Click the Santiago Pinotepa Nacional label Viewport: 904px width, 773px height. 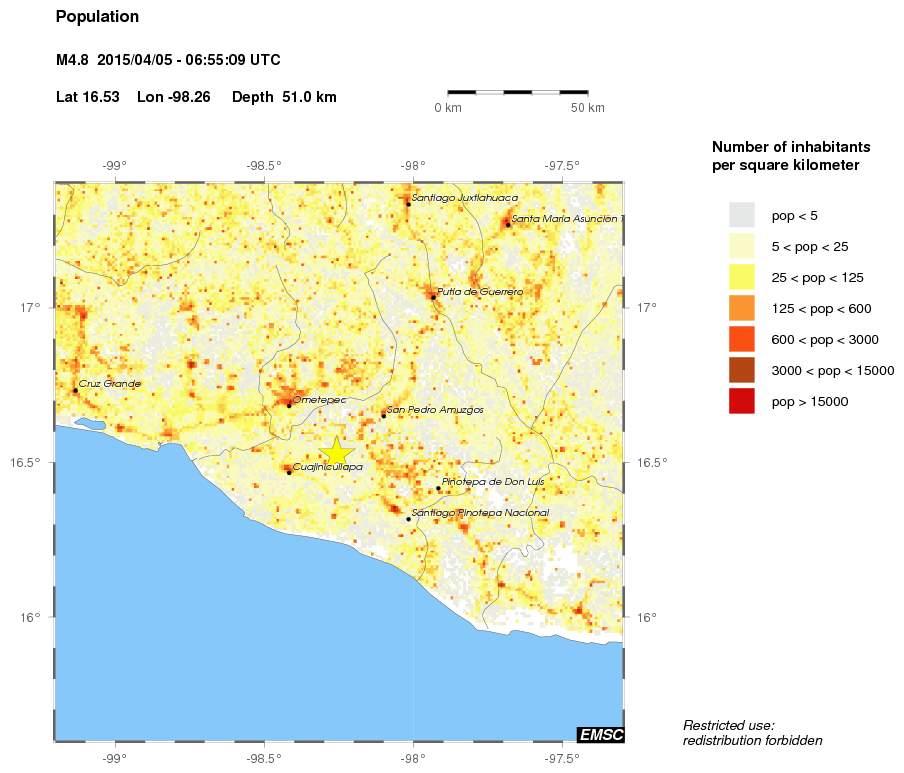(x=480, y=512)
